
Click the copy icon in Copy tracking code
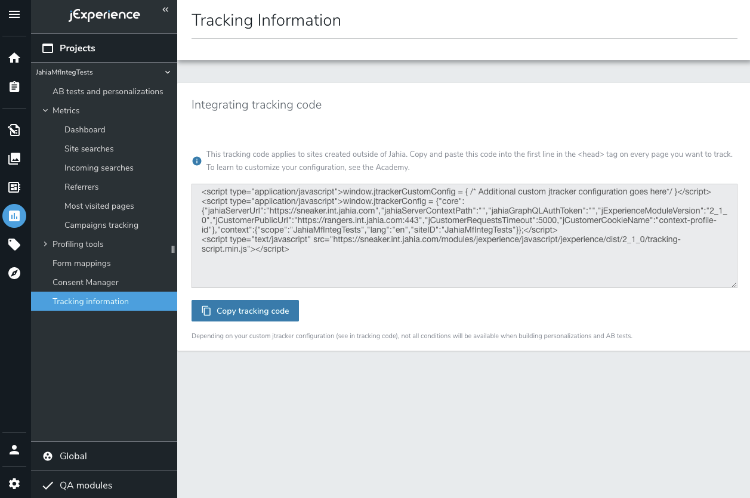tap(206, 311)
